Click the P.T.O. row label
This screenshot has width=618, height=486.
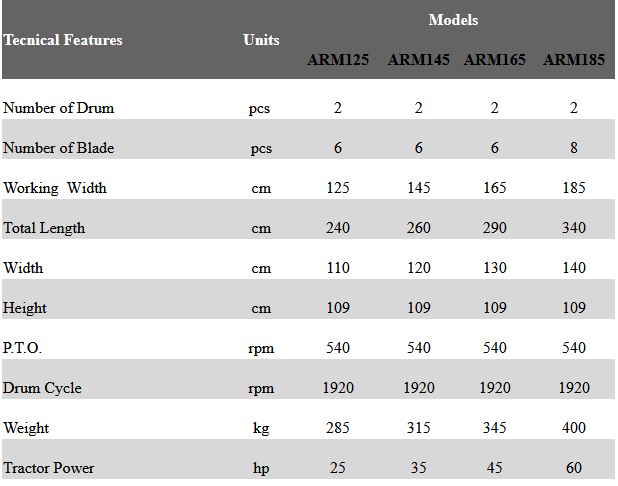click(22, 348)
